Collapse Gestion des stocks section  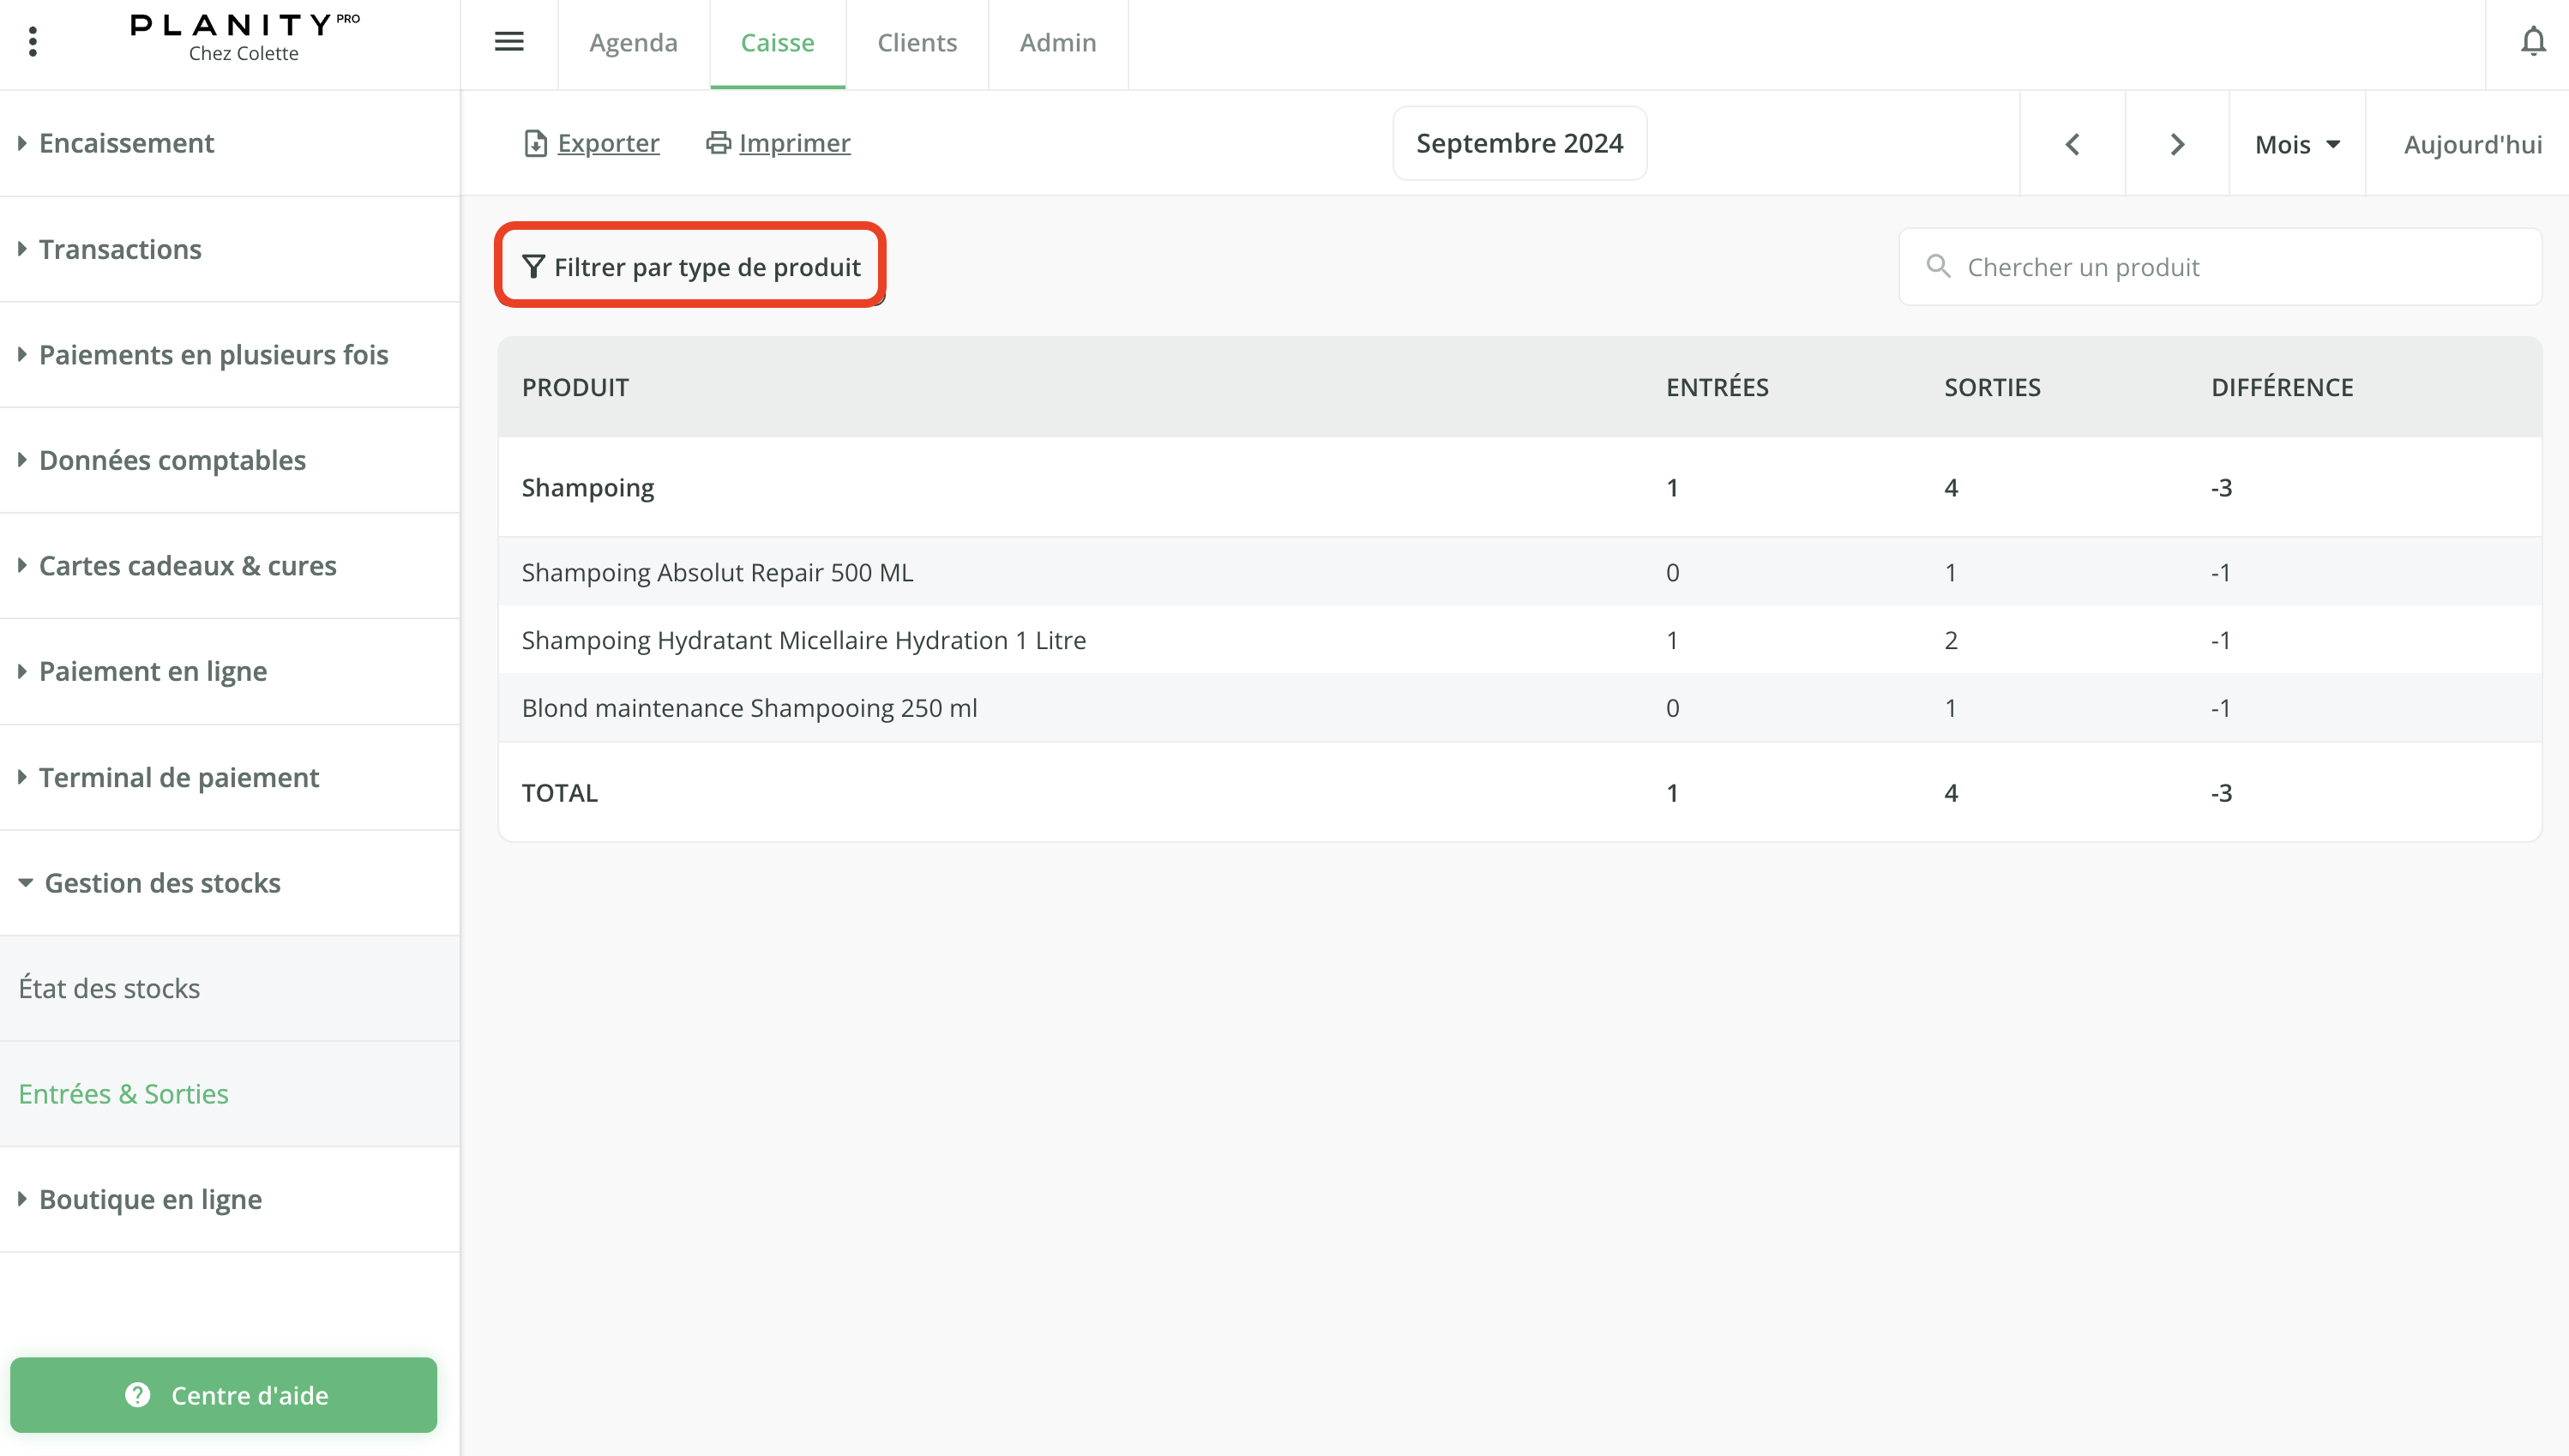(x=162, y=883)
